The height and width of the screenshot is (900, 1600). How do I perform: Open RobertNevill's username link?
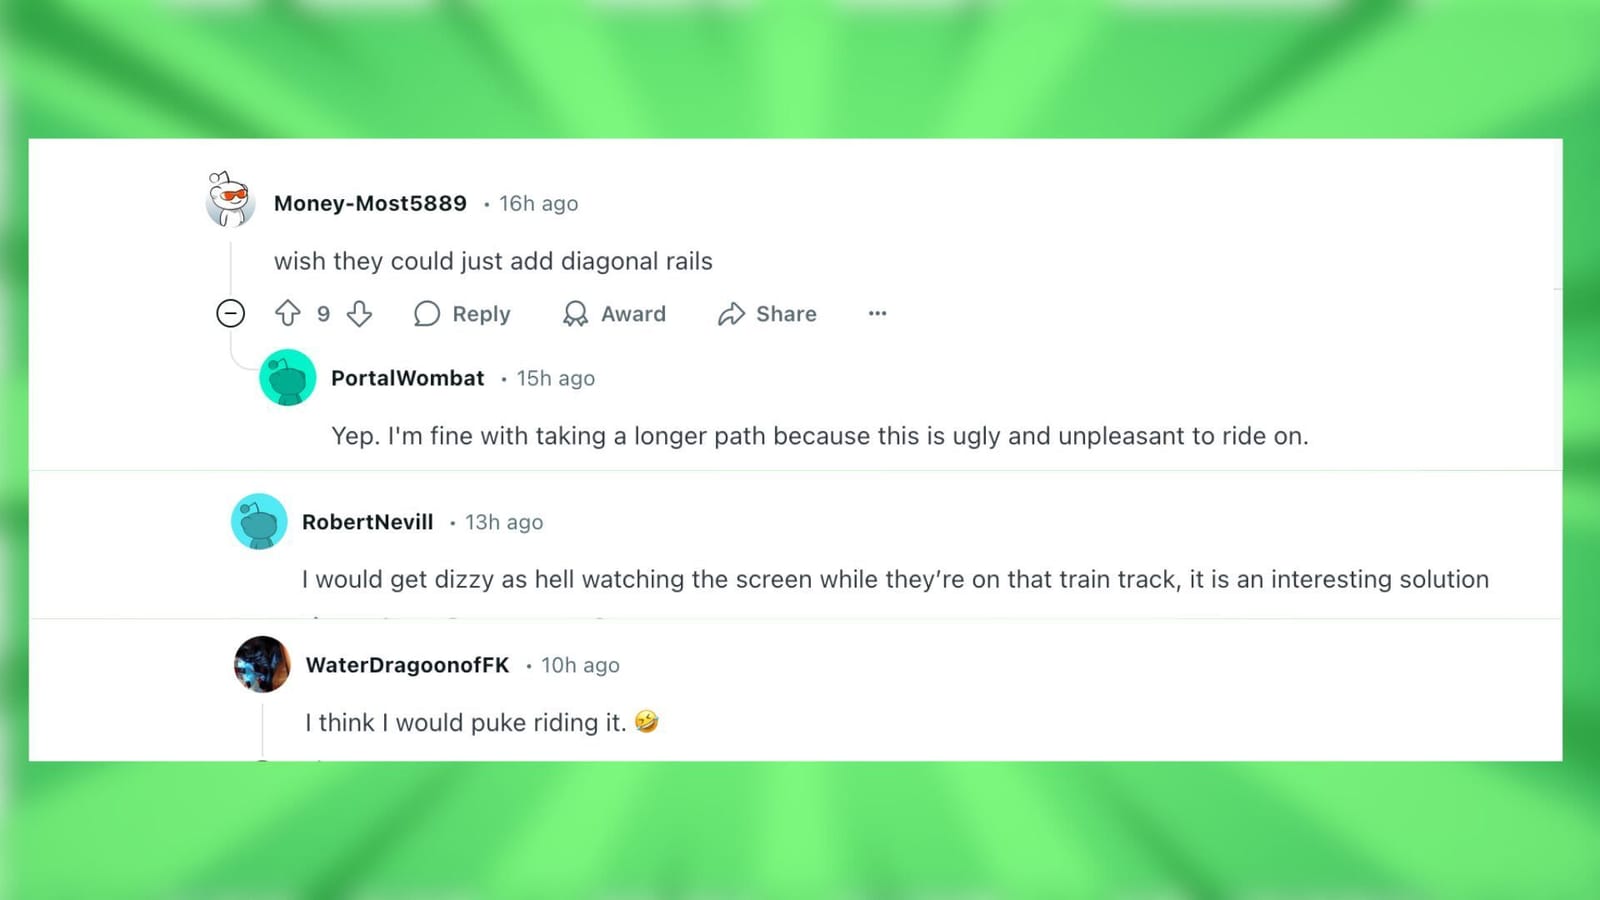[368, 521]
